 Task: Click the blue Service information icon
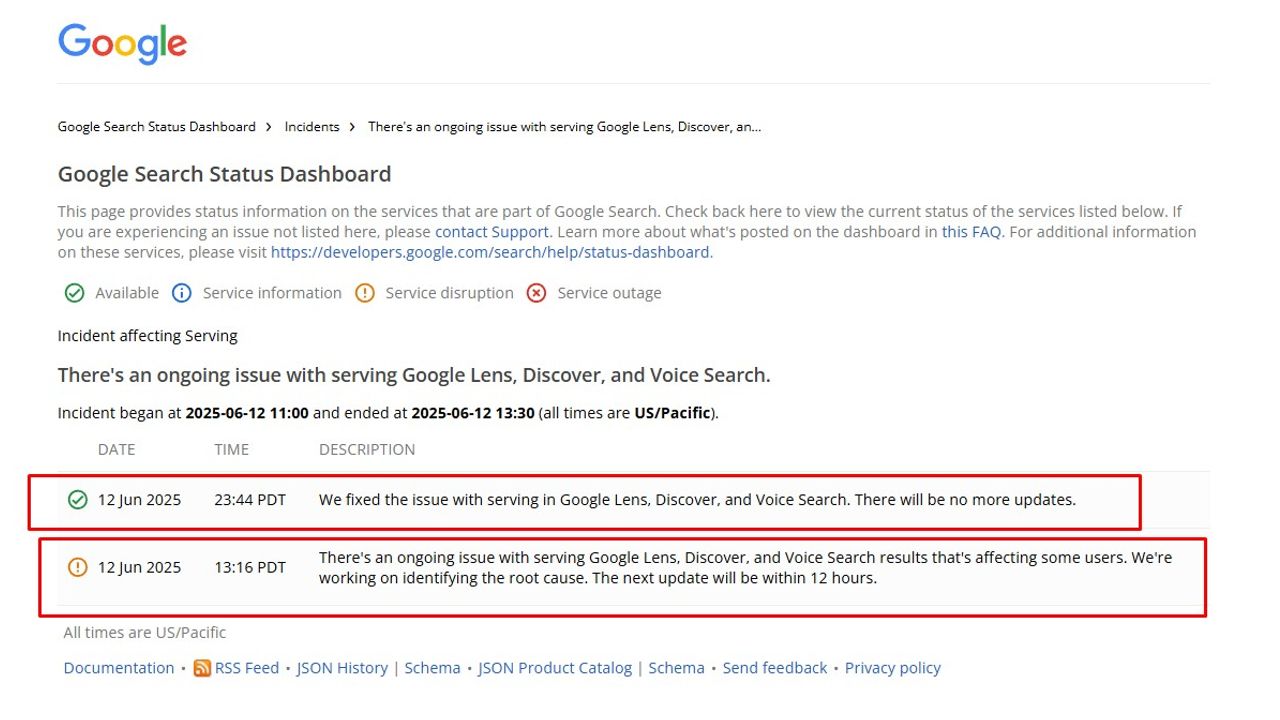click(x=181, y=293)
